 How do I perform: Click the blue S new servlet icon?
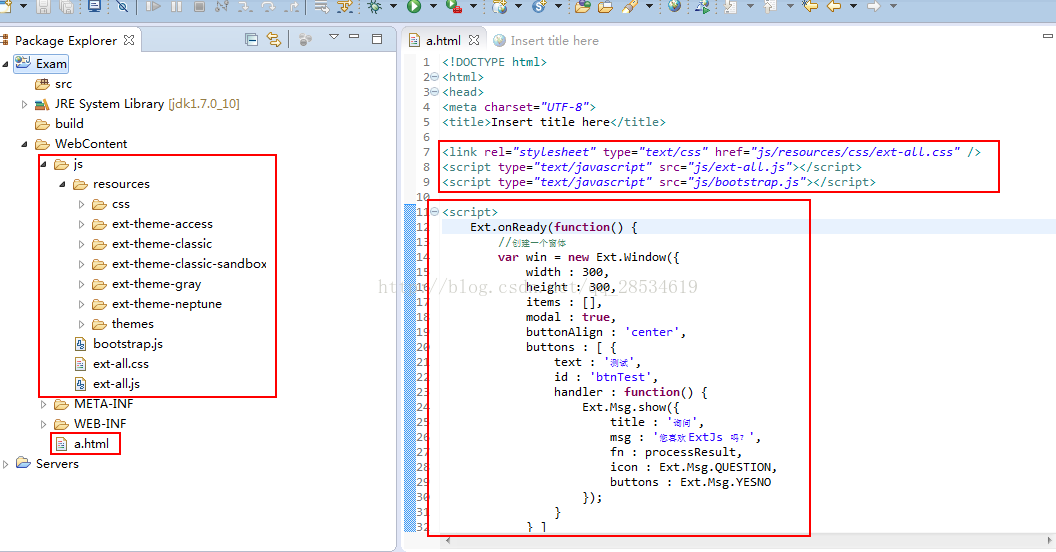pos(539,7)
